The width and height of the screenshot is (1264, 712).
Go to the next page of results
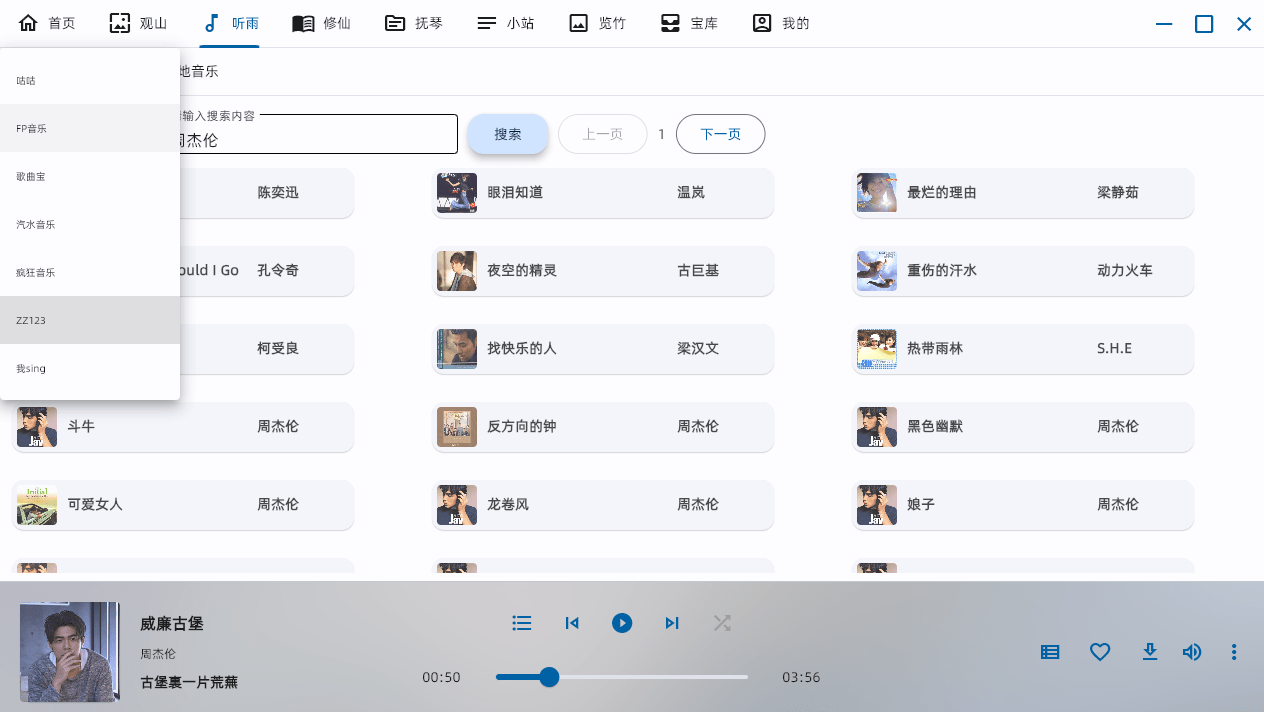(x=720, y=133)
